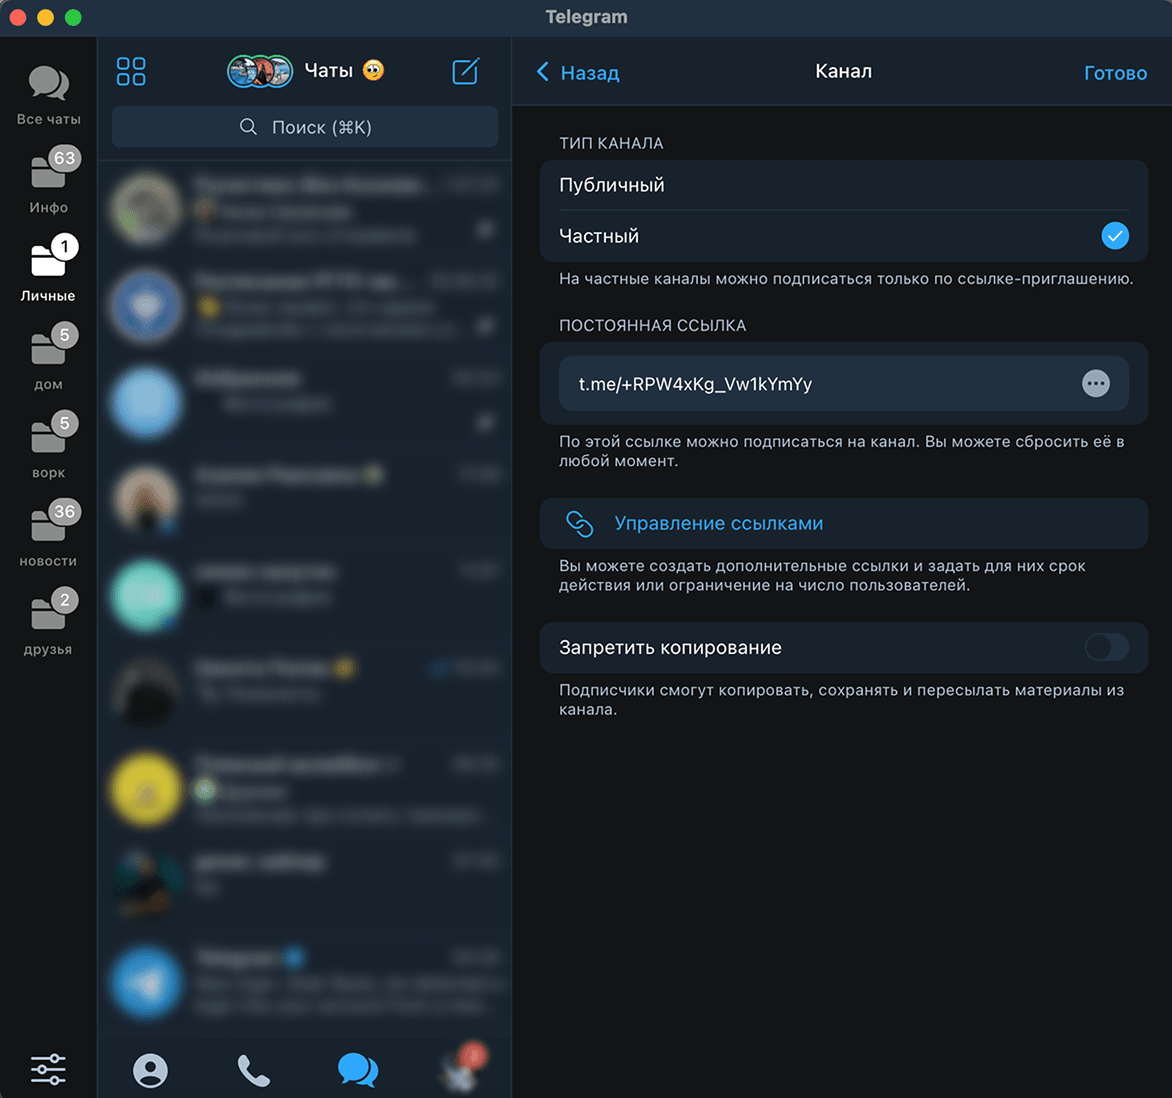Confirm changes with Готово
The width and height of the screenshot is (1172, 1098).
click(1115, 73)
